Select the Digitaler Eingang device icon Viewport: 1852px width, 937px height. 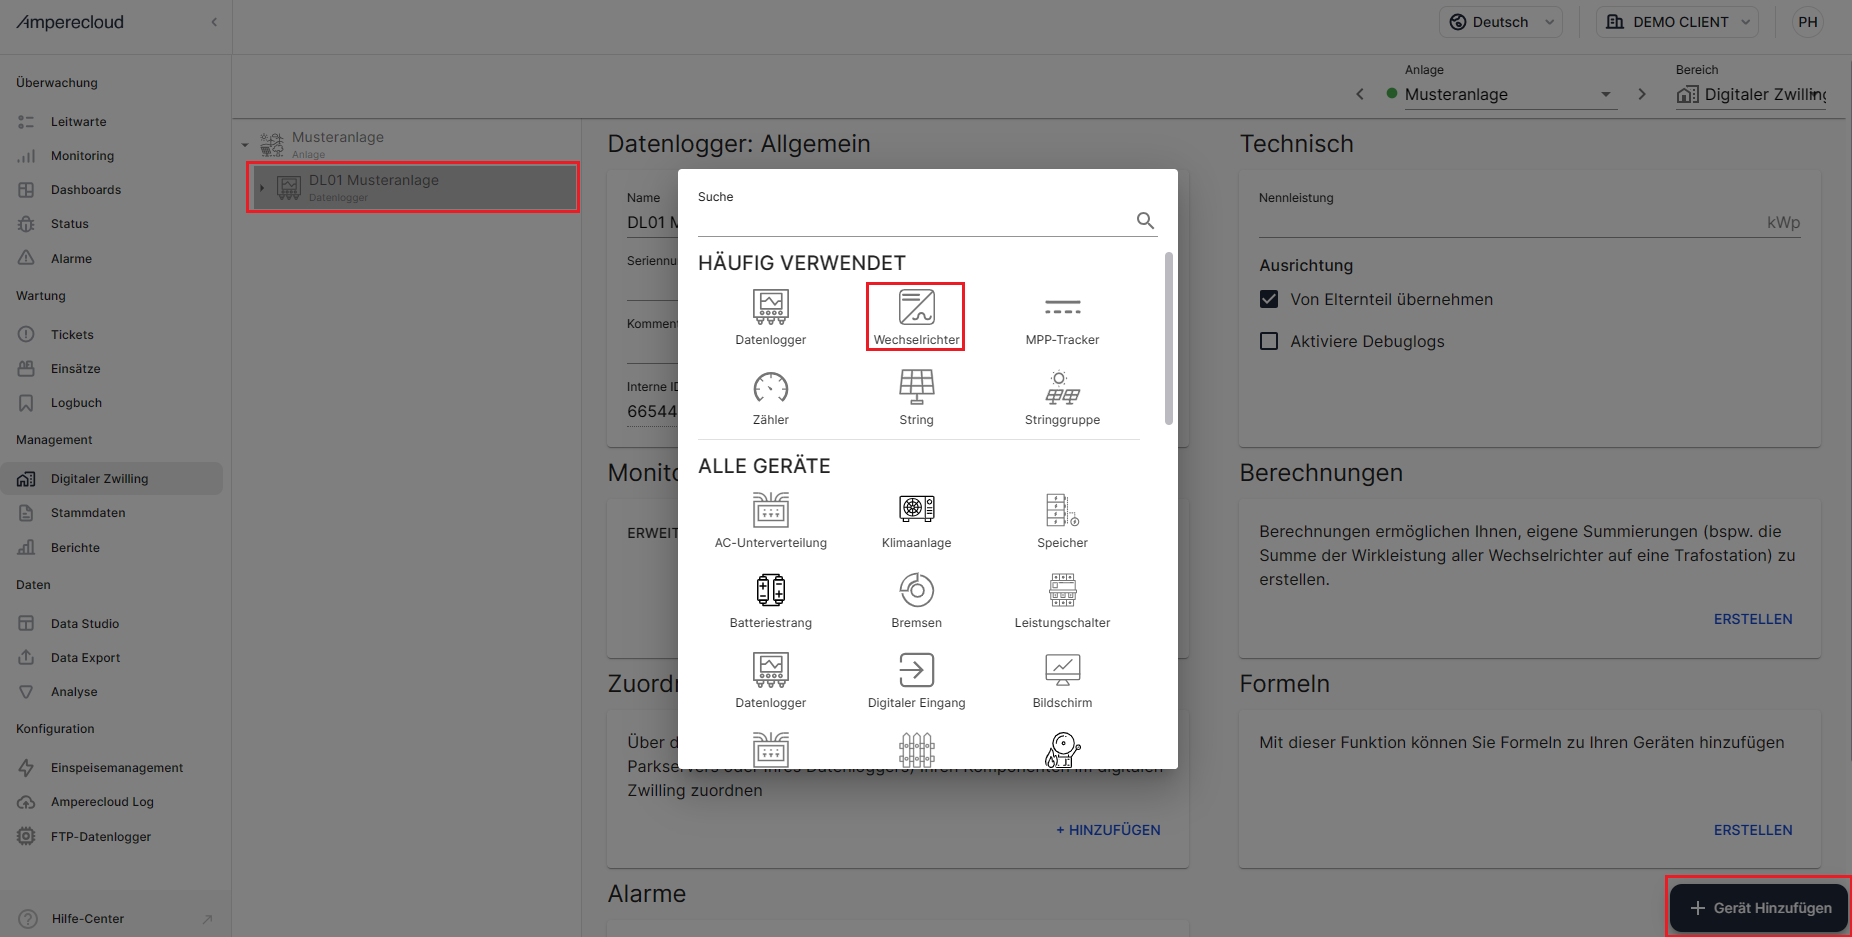pos(916,670)
